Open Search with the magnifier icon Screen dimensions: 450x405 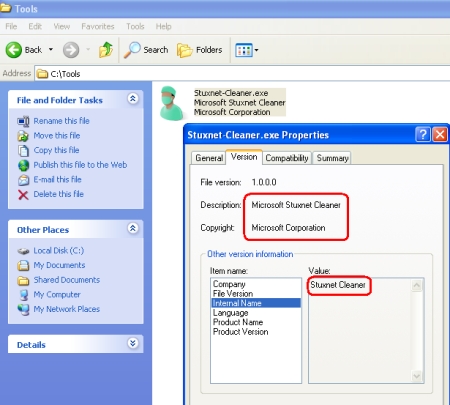coord(132,50)
